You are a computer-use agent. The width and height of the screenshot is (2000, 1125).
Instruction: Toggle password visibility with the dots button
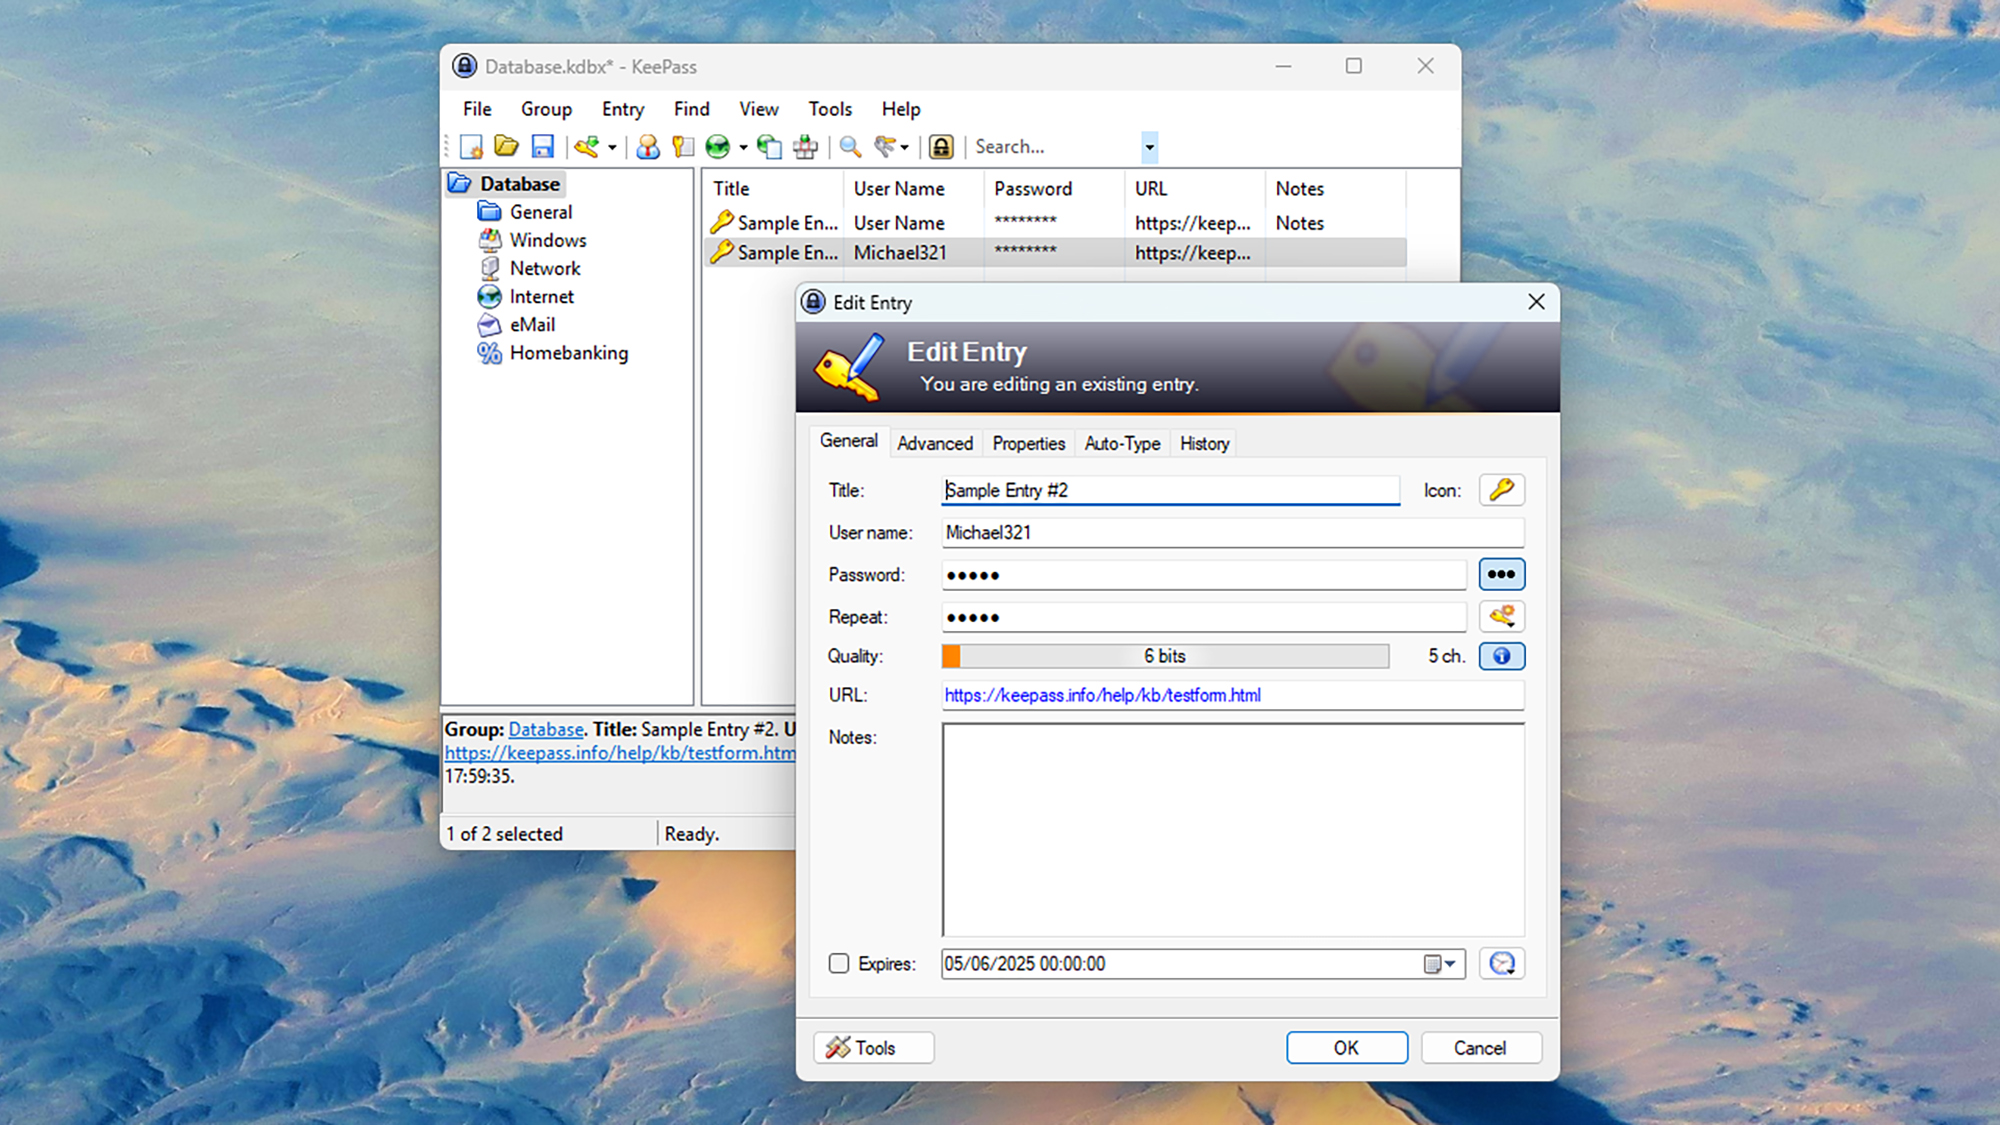pos(1501,574)
